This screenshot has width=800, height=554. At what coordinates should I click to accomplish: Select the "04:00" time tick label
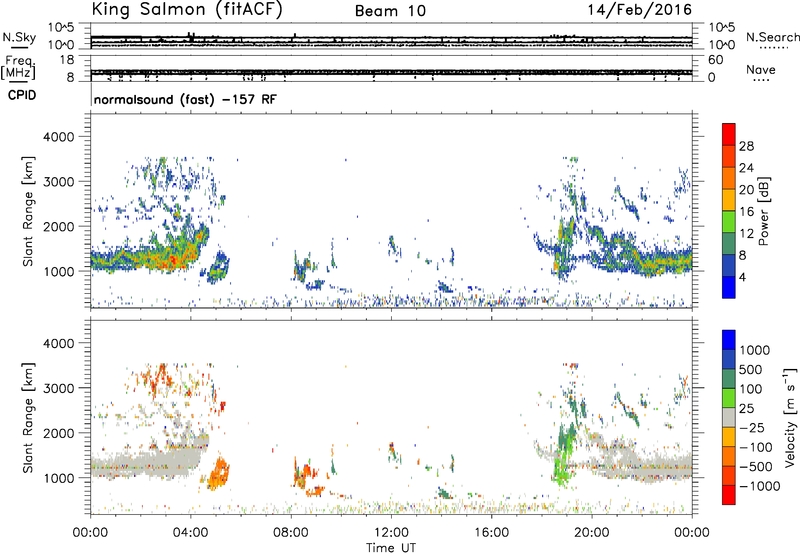[191, 533]
